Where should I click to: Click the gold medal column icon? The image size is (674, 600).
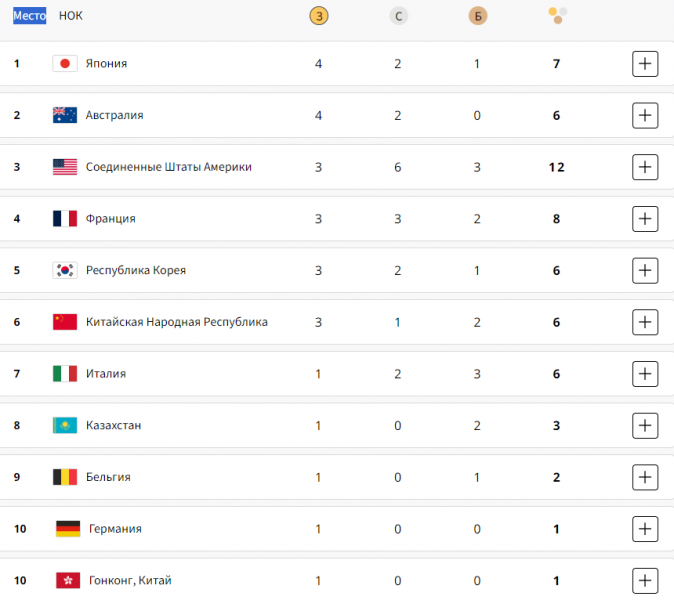[319, 16]
